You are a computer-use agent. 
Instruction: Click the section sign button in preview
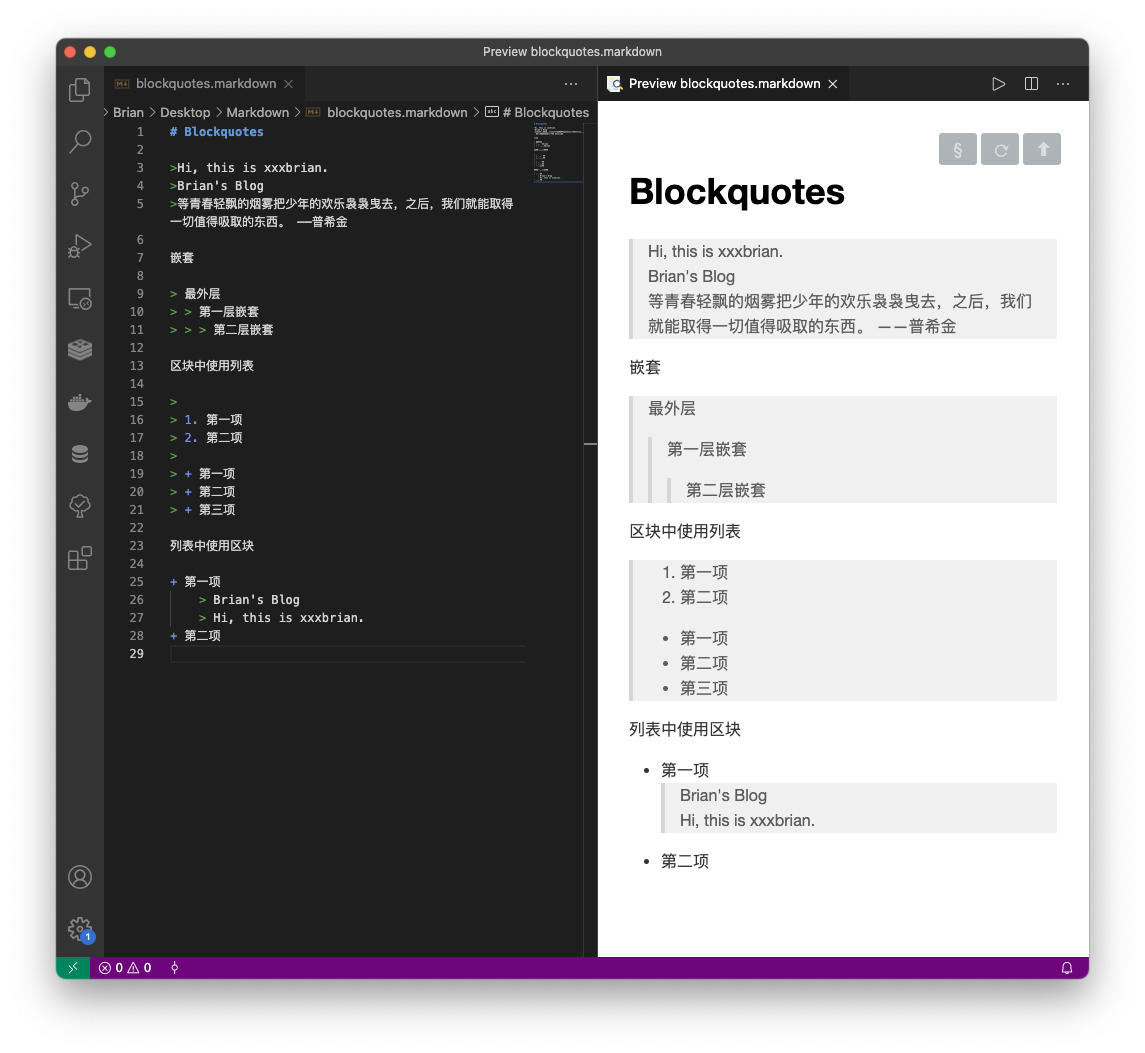click(x=957, y=150)
